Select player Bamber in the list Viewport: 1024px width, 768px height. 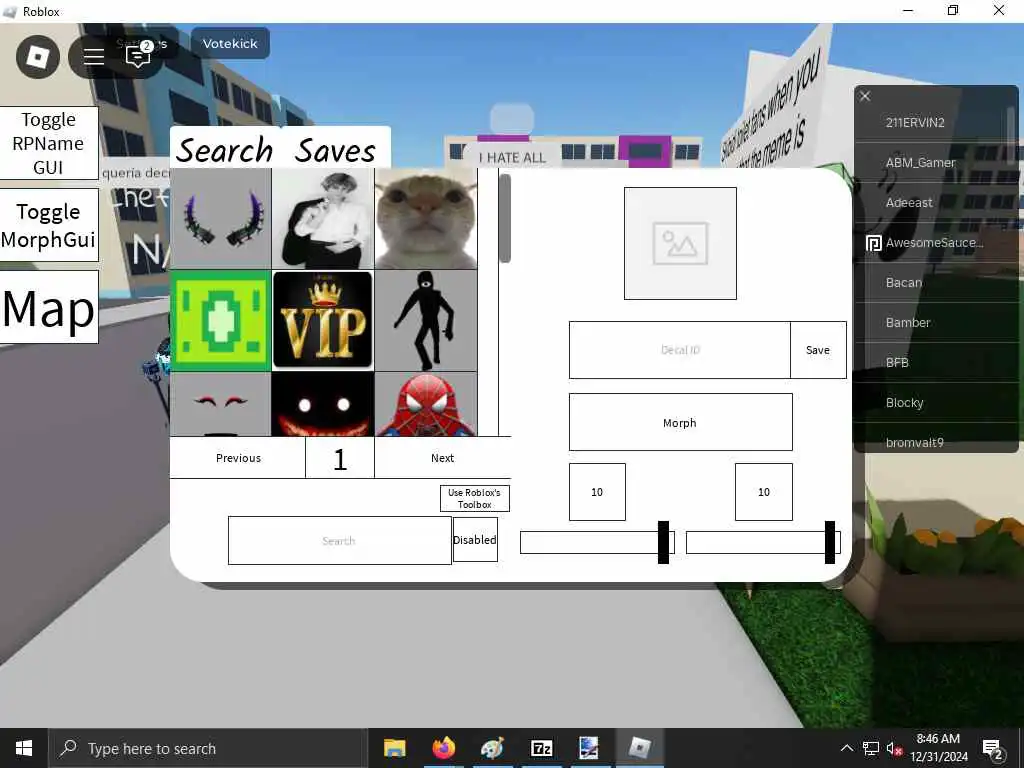pos(935,323)
